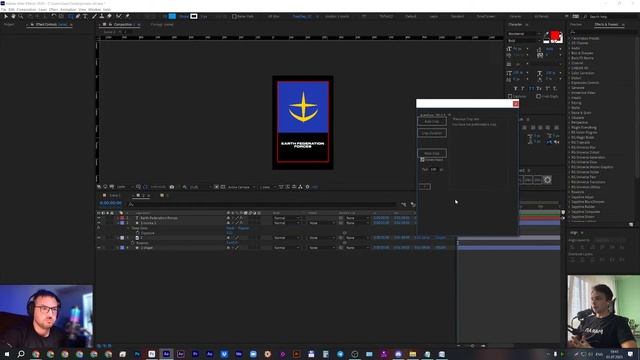The height and width of the screenshot is (360, 640).
Task: Open Photoshop icon in taskbar
Action: coord(137,354)
